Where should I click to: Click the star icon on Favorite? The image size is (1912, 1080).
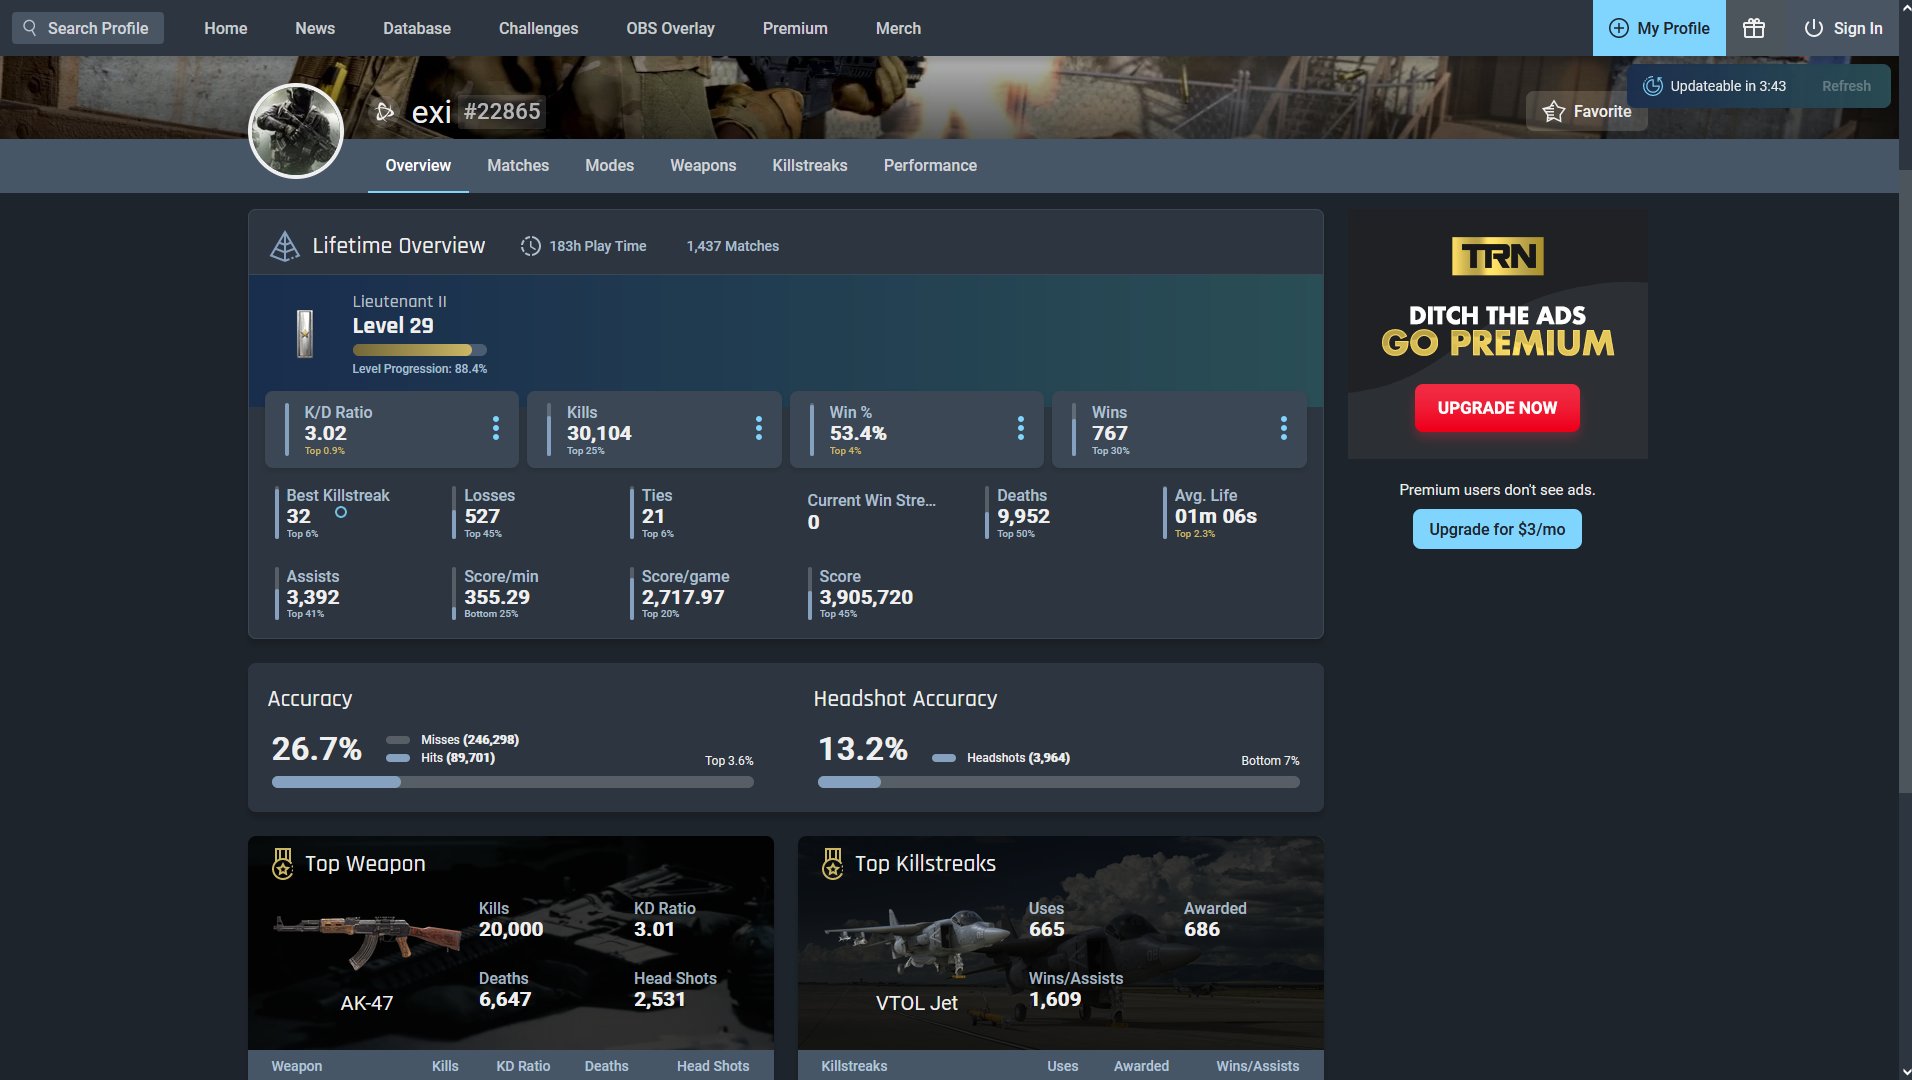(x=1553, y=111)
